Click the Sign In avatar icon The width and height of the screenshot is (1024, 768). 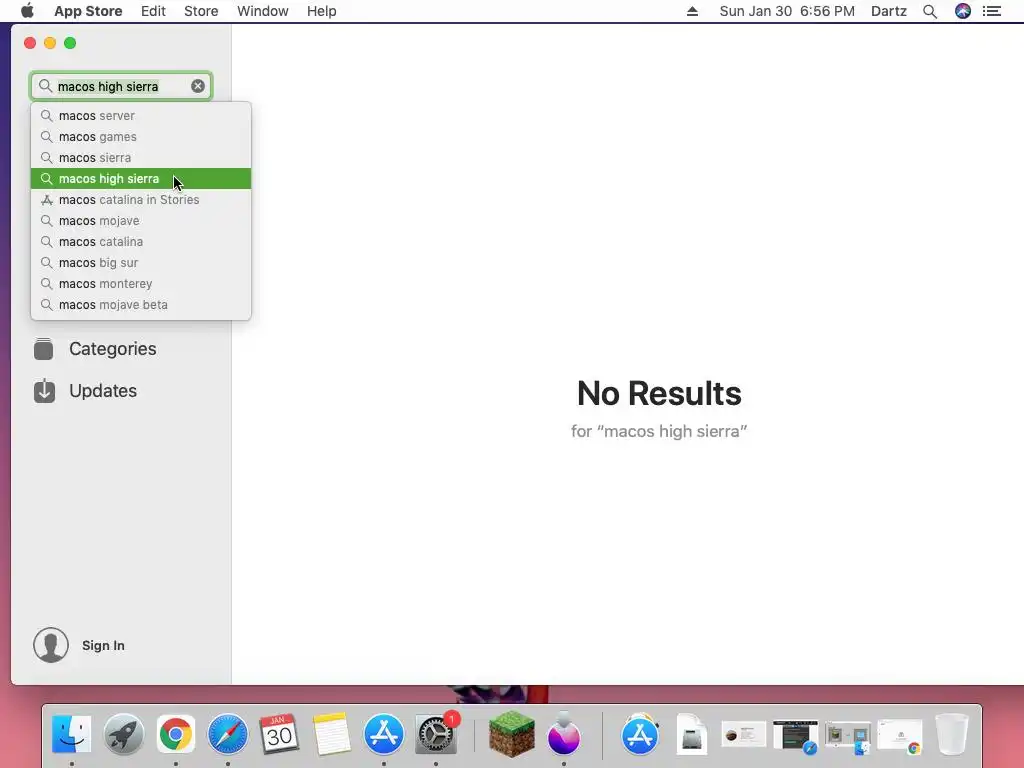51,645
